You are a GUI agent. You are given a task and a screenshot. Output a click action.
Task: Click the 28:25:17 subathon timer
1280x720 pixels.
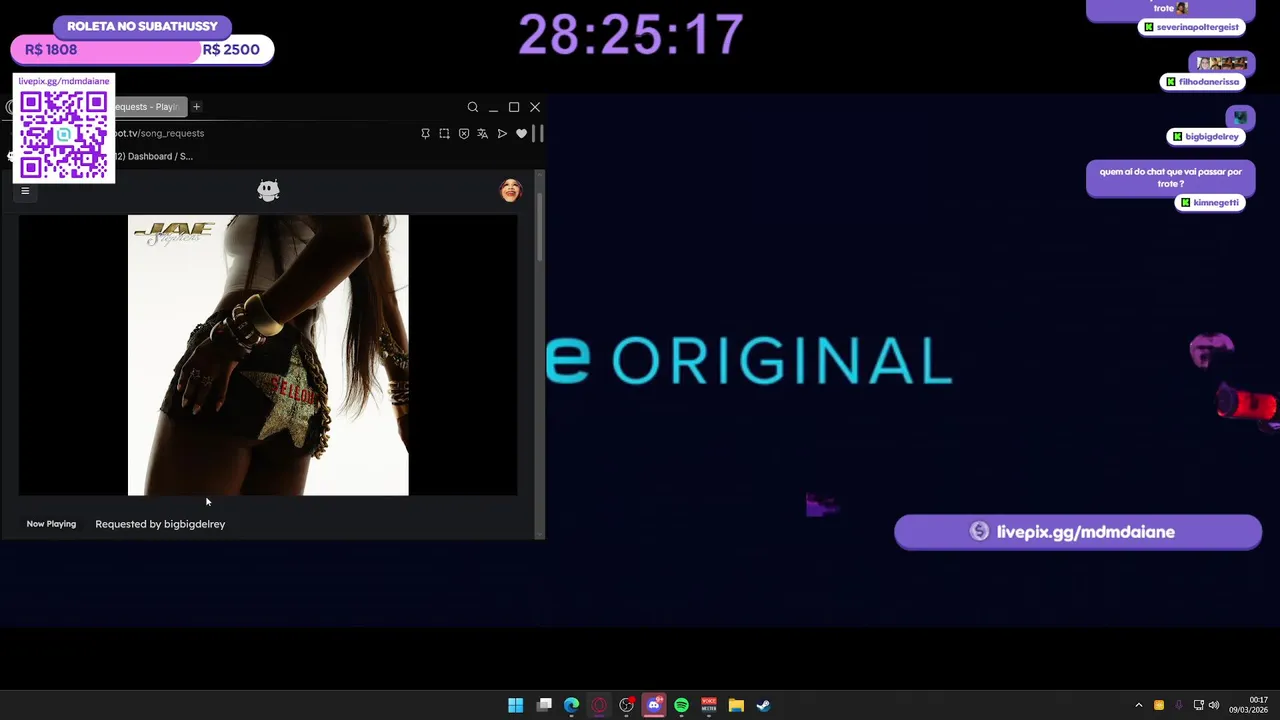631,35
